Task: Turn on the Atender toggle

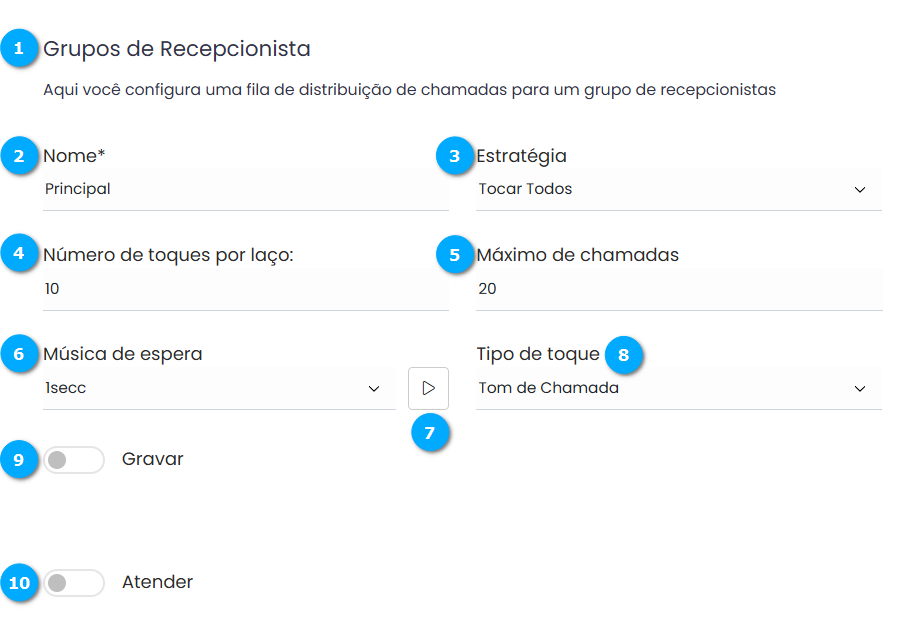Action: (x=74, y=583)
